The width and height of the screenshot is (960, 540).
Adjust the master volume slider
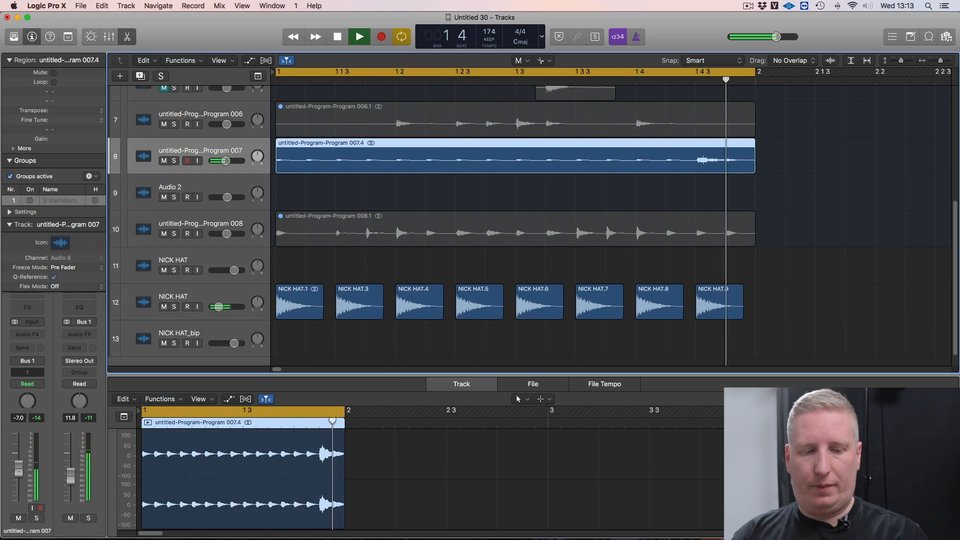click(776, 37)
